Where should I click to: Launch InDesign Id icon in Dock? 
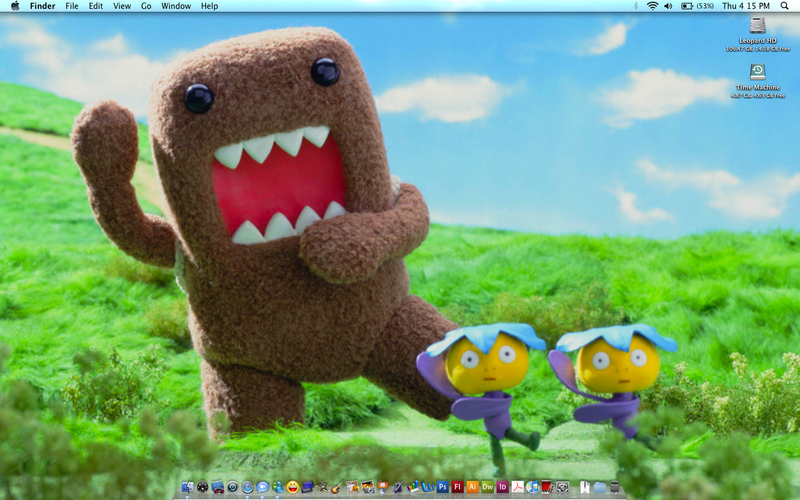pyautogui.click(x=503, y=487)
